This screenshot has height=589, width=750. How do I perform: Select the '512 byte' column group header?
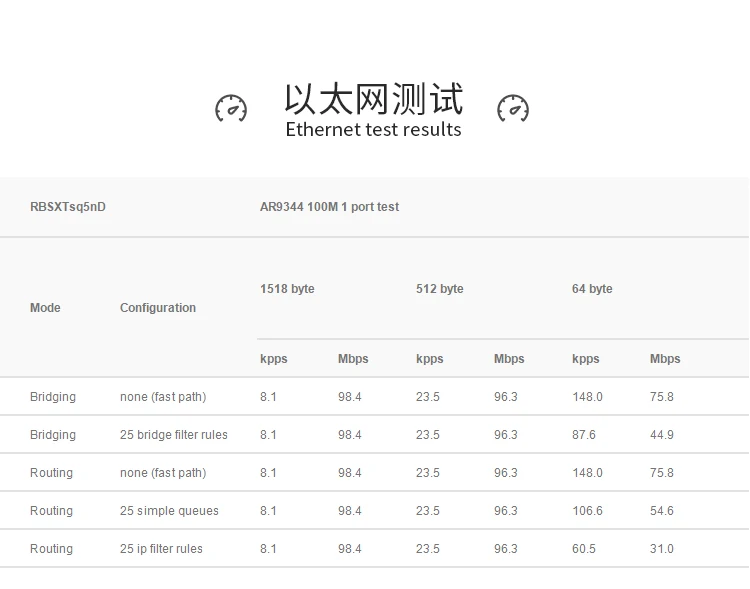pos(440,289)
